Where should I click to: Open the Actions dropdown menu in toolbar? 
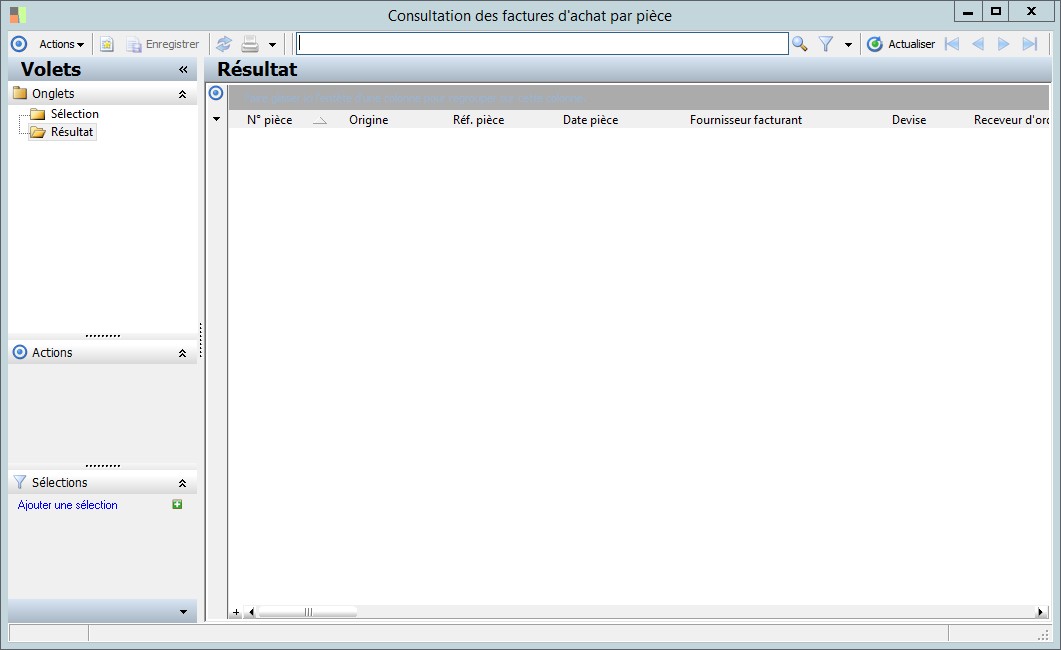coord(61,44)
